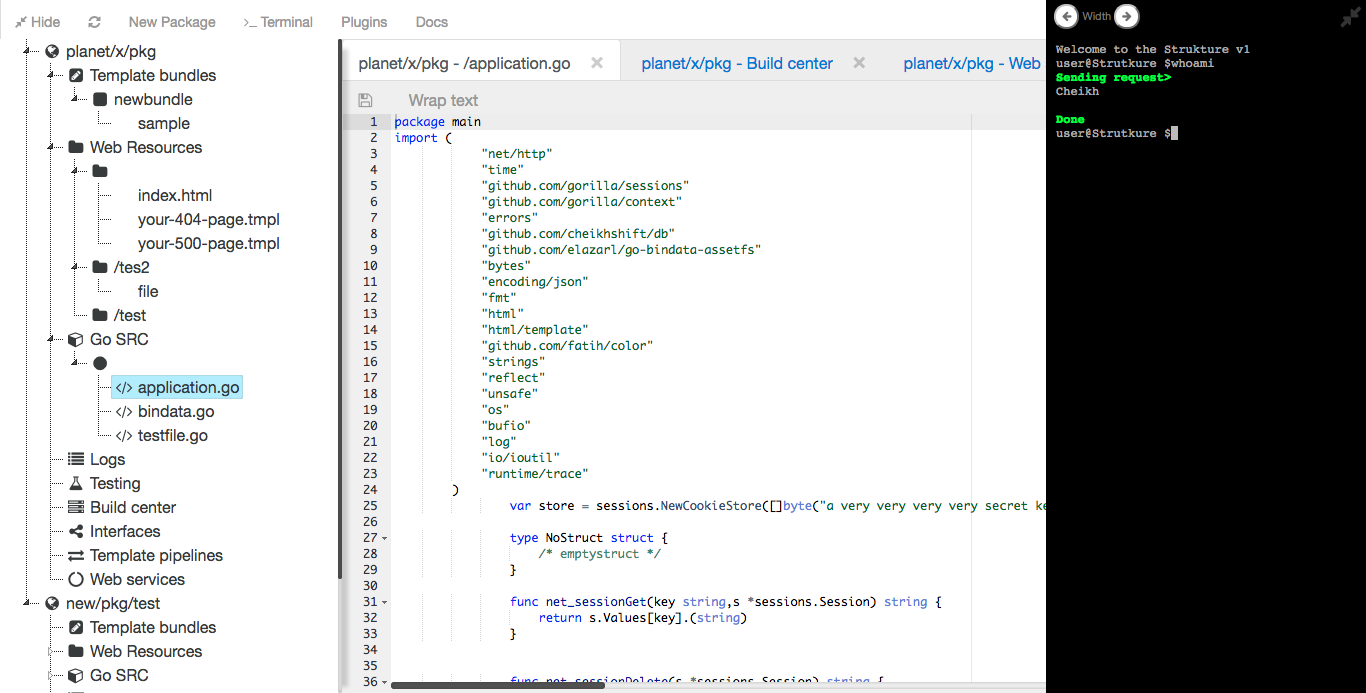
Task: Click the list icon beside Logs
Action: (x=76, y=460)
